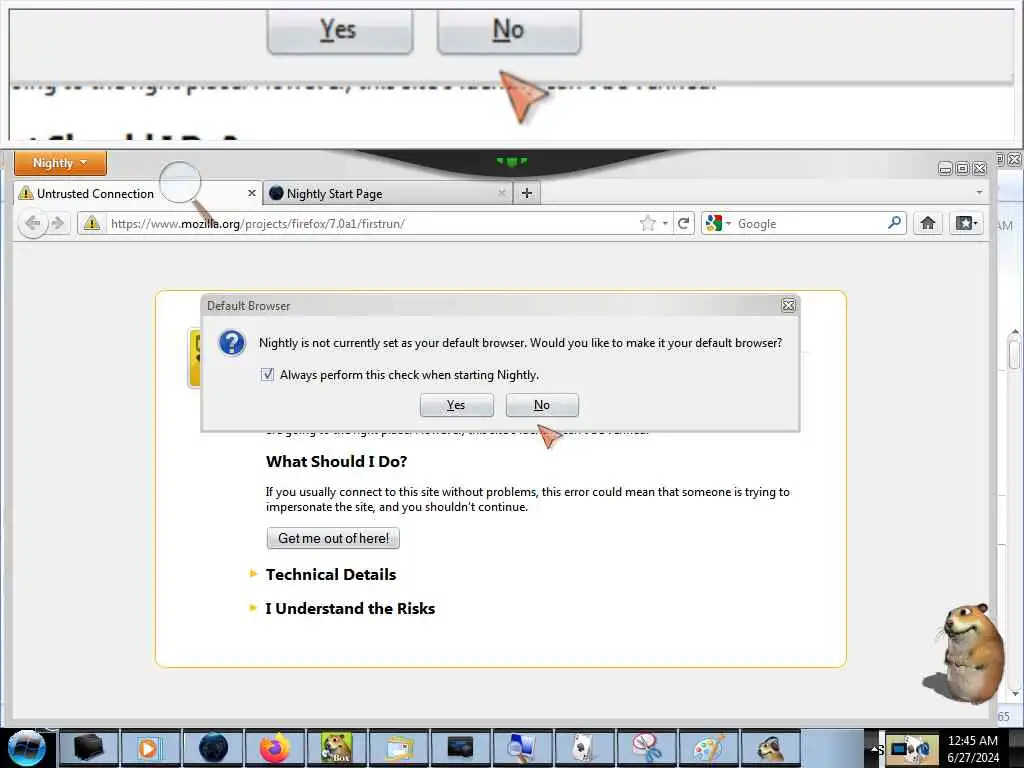Close the Default Browser dialog
This screenshot has height=768, width=1024.
click(788, 305)
